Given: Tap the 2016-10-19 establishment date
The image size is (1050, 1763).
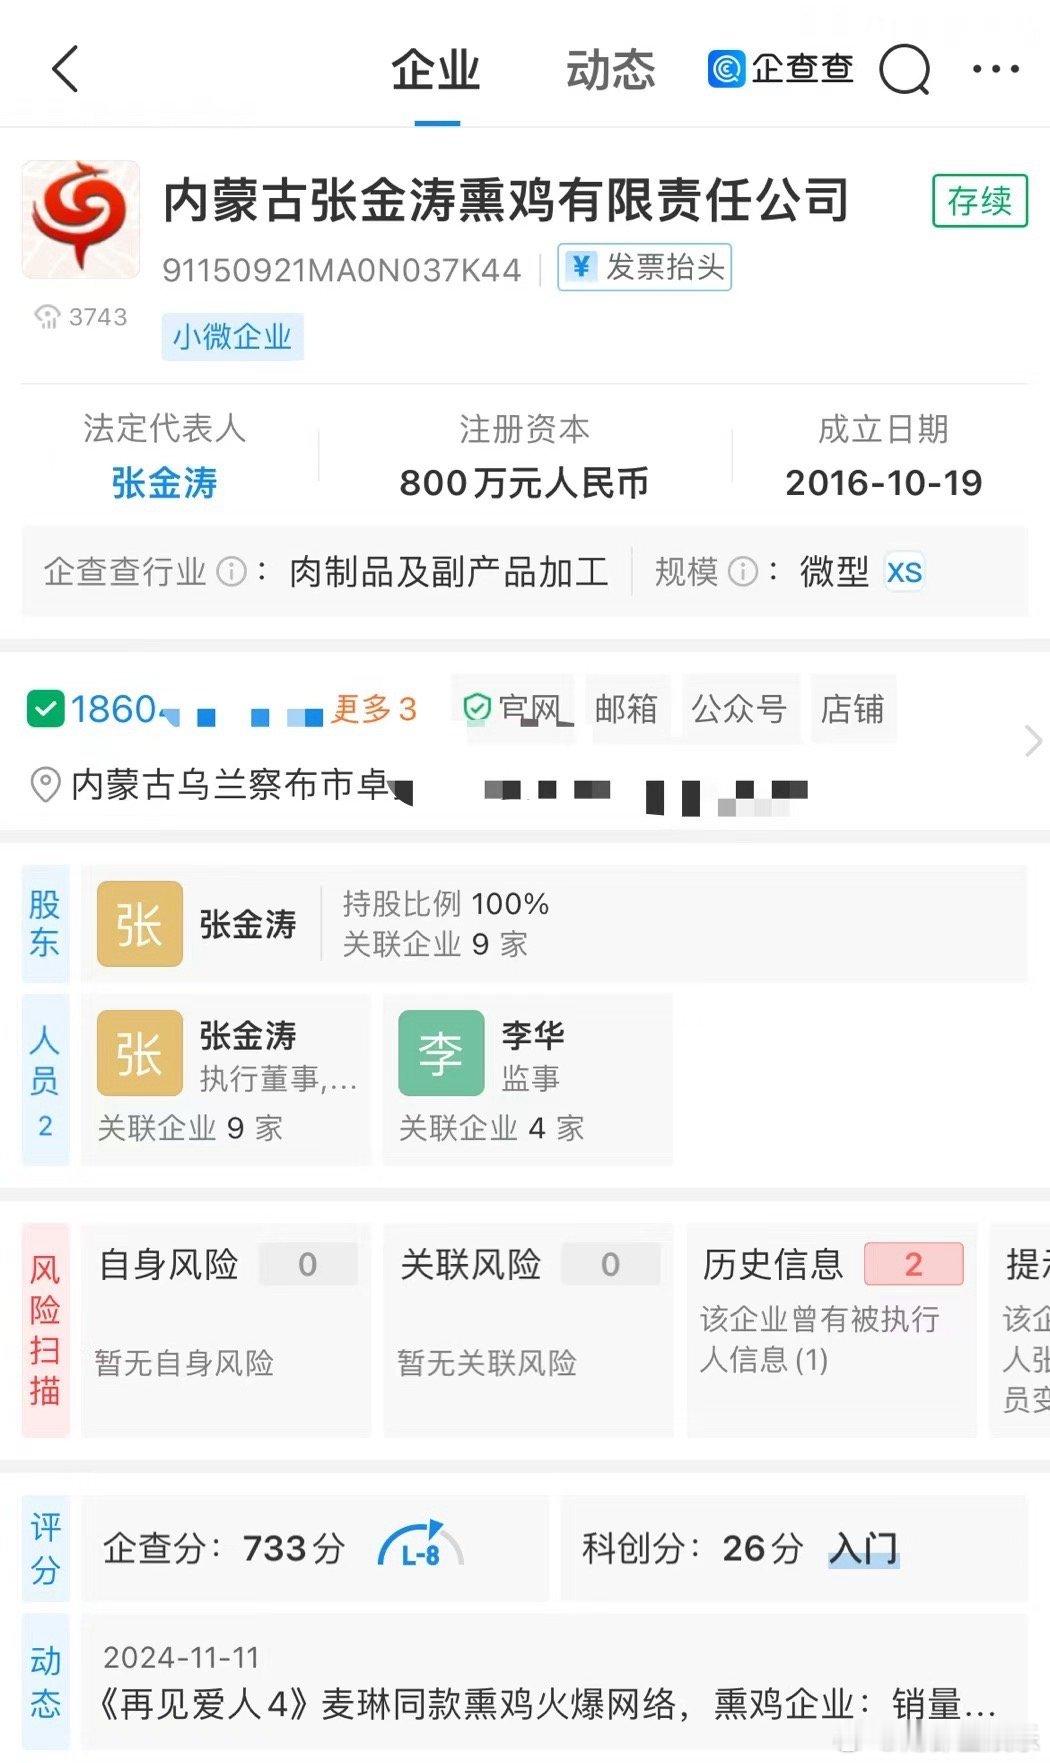Looking at the screenshot, I should click(x=884, y=483).
